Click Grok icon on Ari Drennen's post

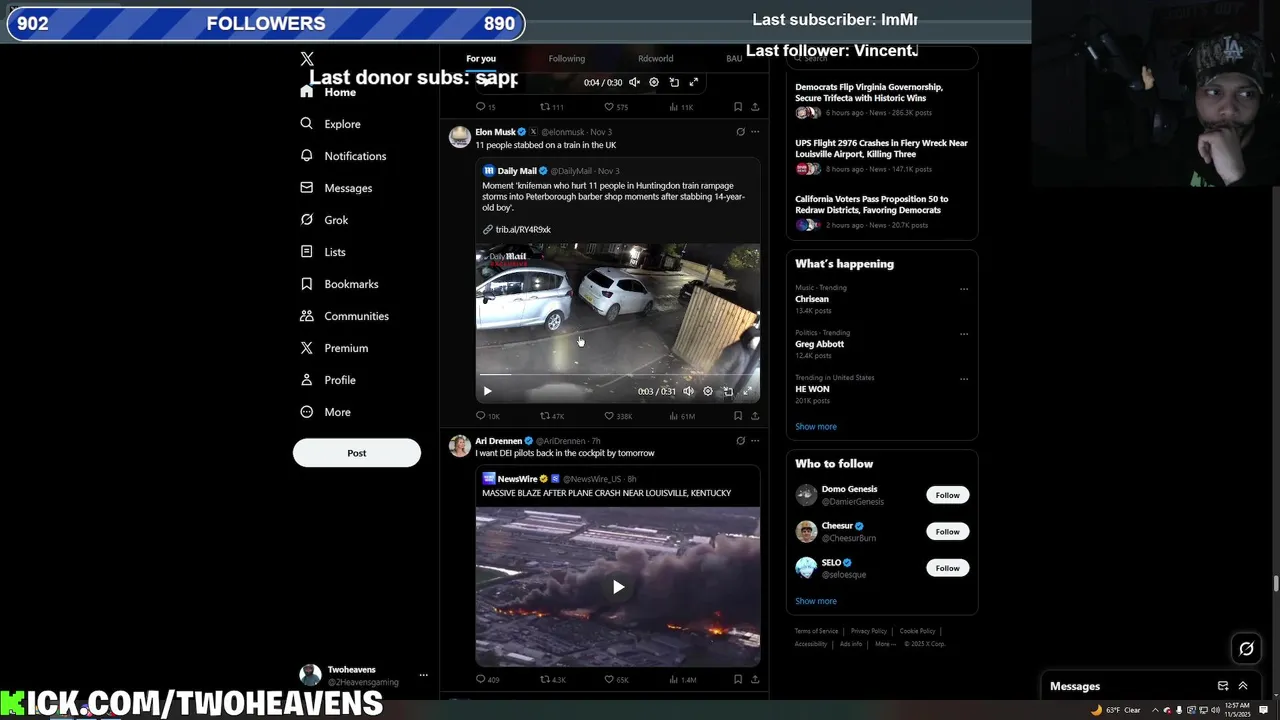pos(740,440)
